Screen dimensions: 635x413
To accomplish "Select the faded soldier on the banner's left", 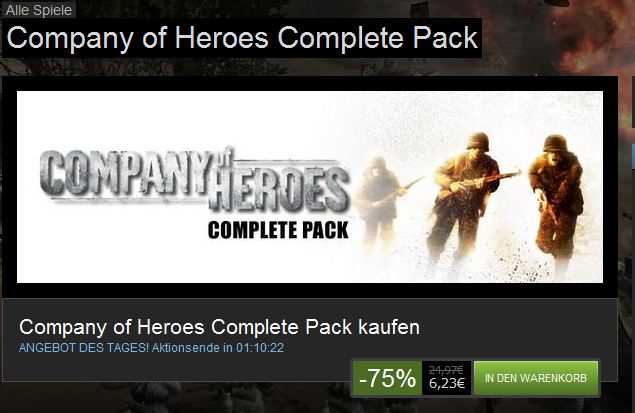I will pyautogui.click(x=379, y=196).
